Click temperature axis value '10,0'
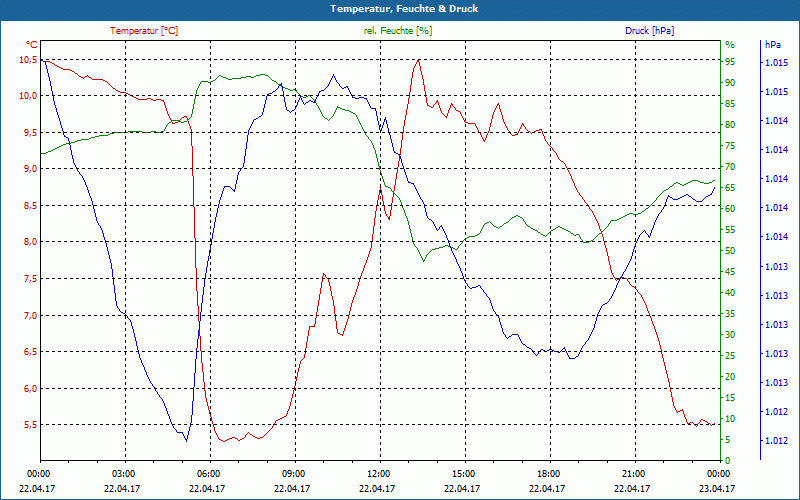 [28, 96]
